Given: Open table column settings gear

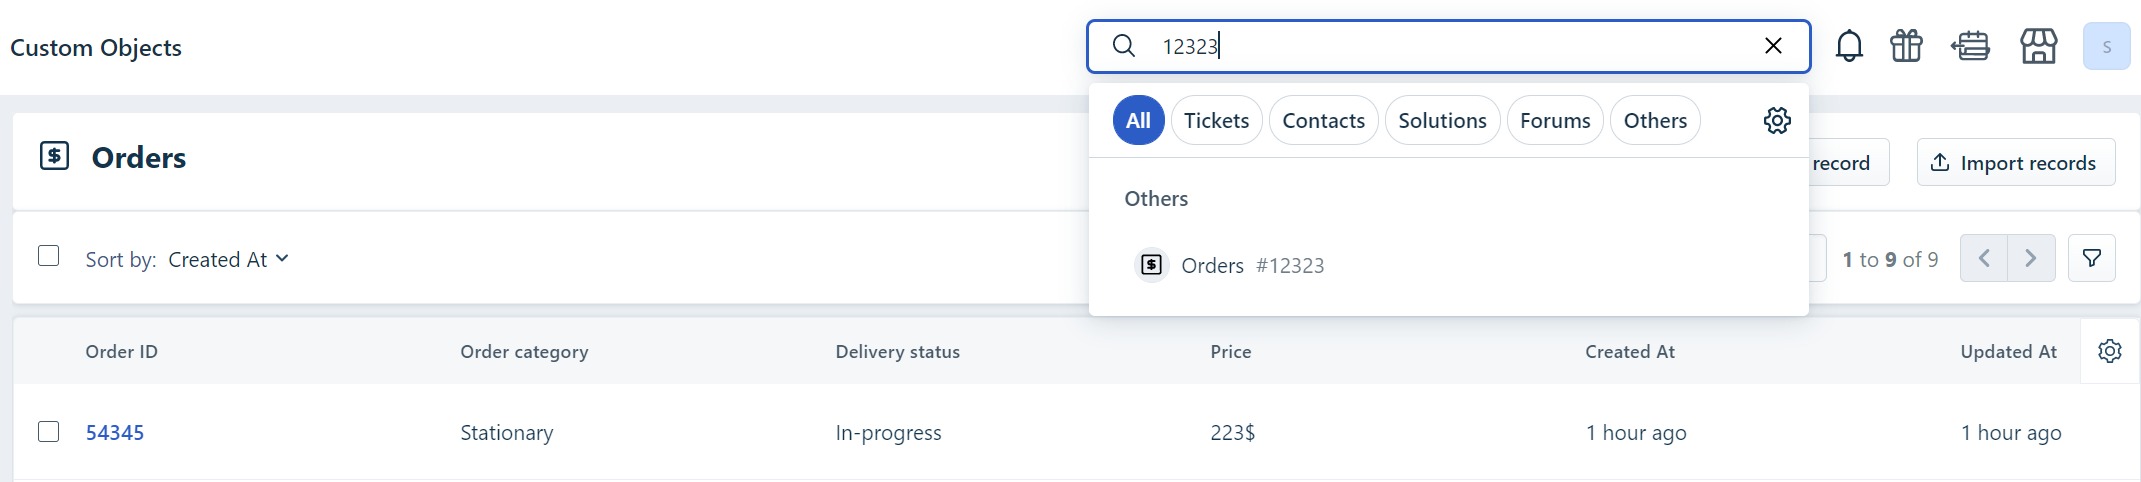Looking at the screenshot, I should click(x=2110, y=351).
